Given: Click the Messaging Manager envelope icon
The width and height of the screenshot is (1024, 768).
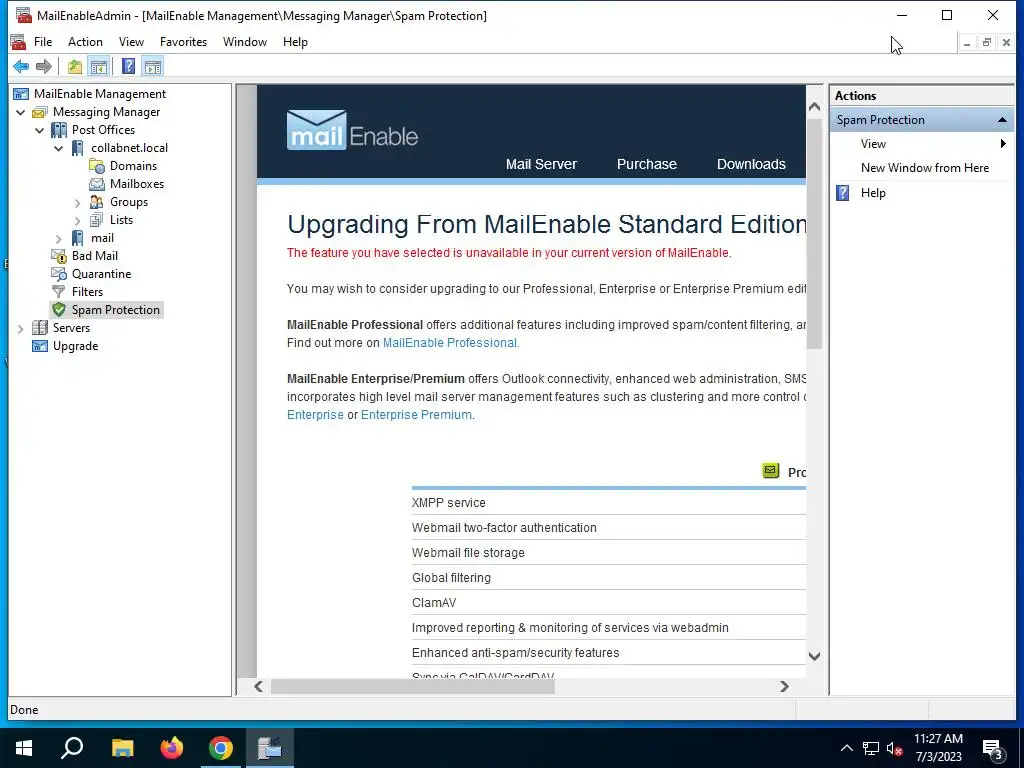Looking at the screenshot, I should 39,112.
